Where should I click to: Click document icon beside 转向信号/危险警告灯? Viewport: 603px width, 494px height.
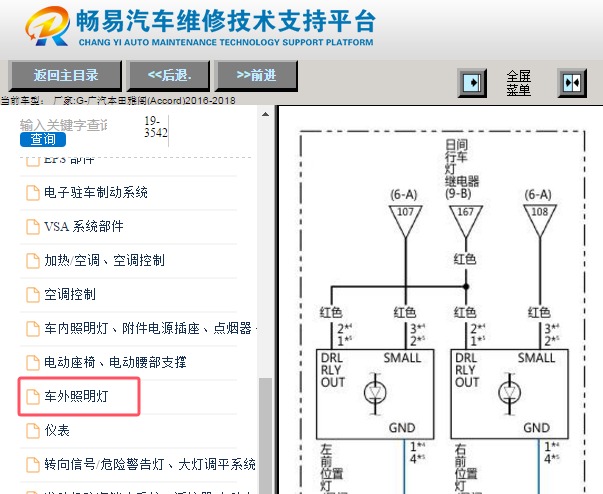pos(33,465)
